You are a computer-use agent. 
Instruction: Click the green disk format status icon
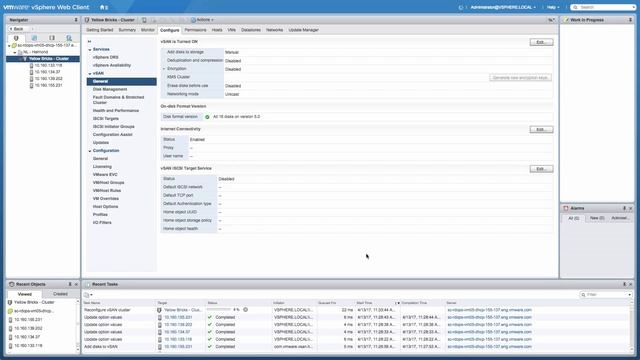pyautogui.click(x=207, y=117)
